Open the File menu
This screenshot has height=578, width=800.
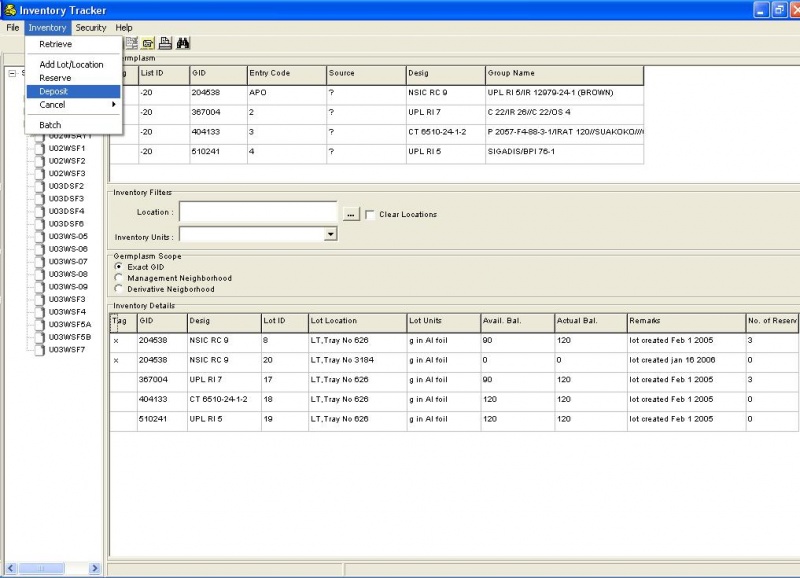[x=13, y=28]
